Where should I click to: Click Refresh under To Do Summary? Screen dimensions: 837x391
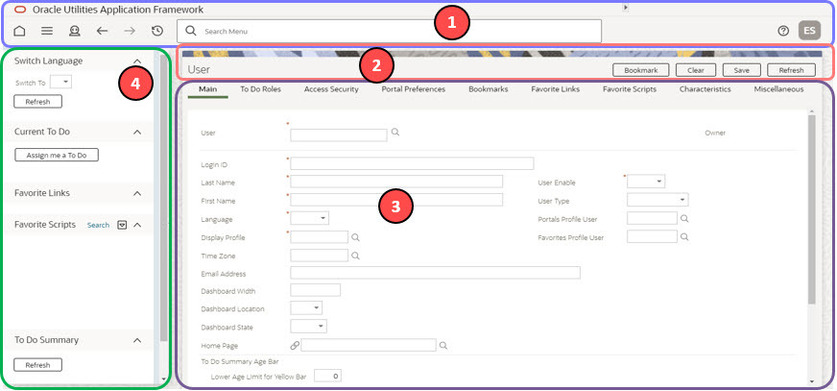[38, 365]
